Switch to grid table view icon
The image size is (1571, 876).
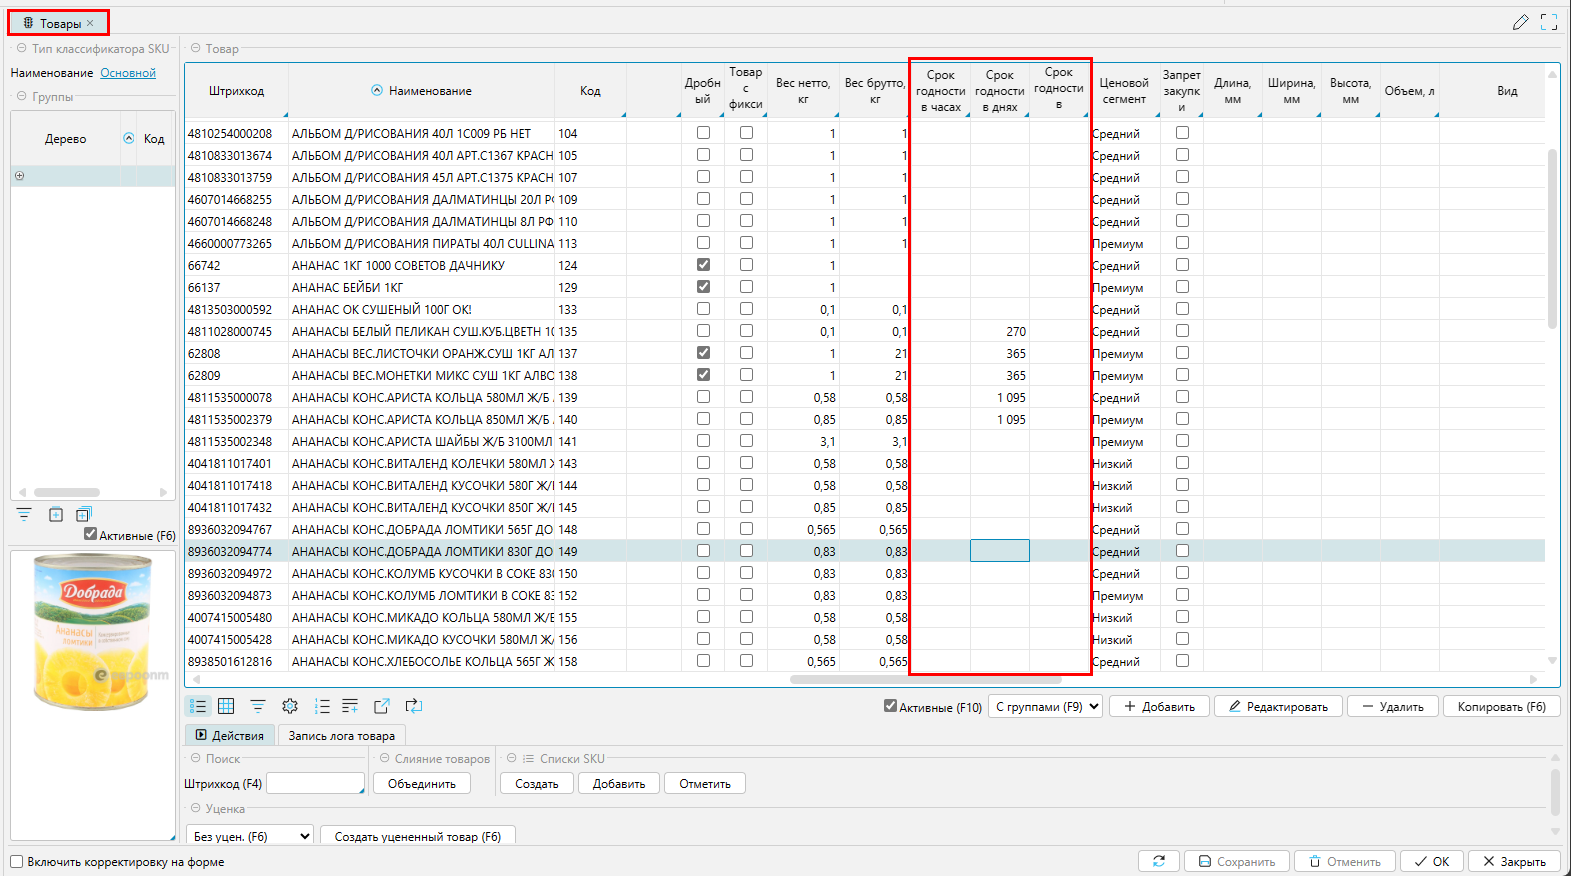[x=226, y=706]
